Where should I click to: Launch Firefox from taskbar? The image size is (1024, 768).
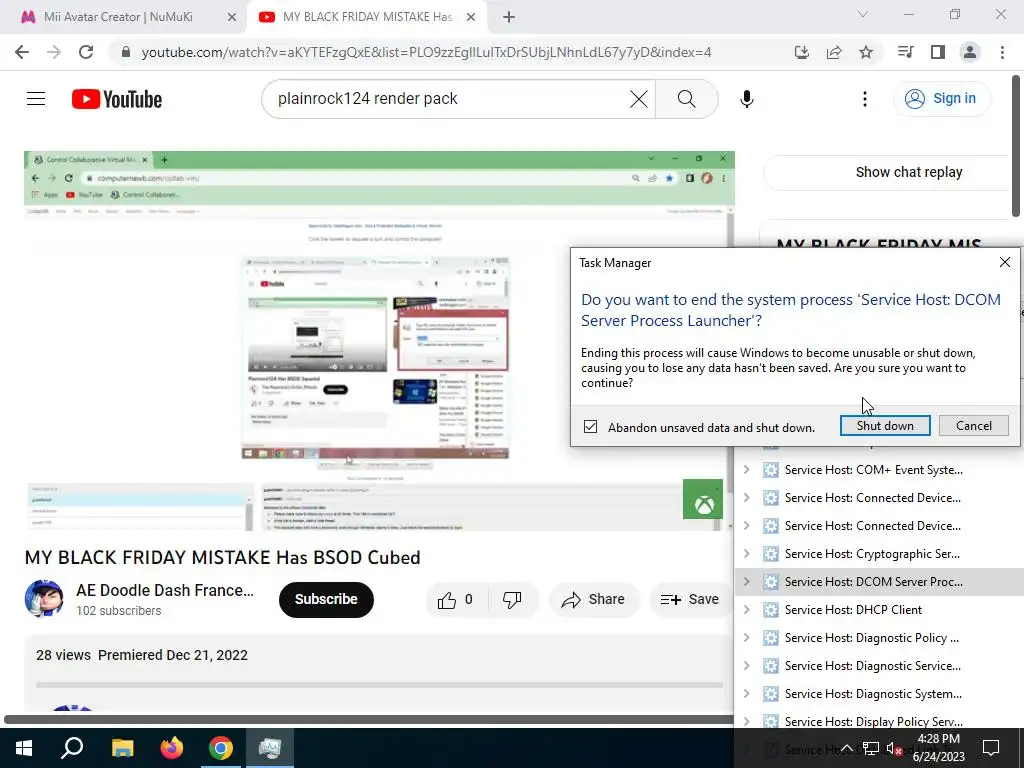(x=172, y=748)
